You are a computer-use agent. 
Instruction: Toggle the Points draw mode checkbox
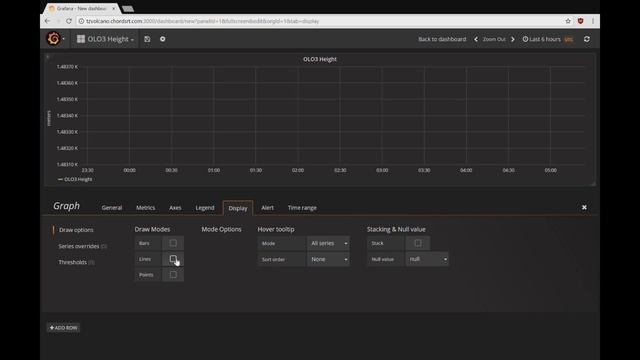[173, 275]
